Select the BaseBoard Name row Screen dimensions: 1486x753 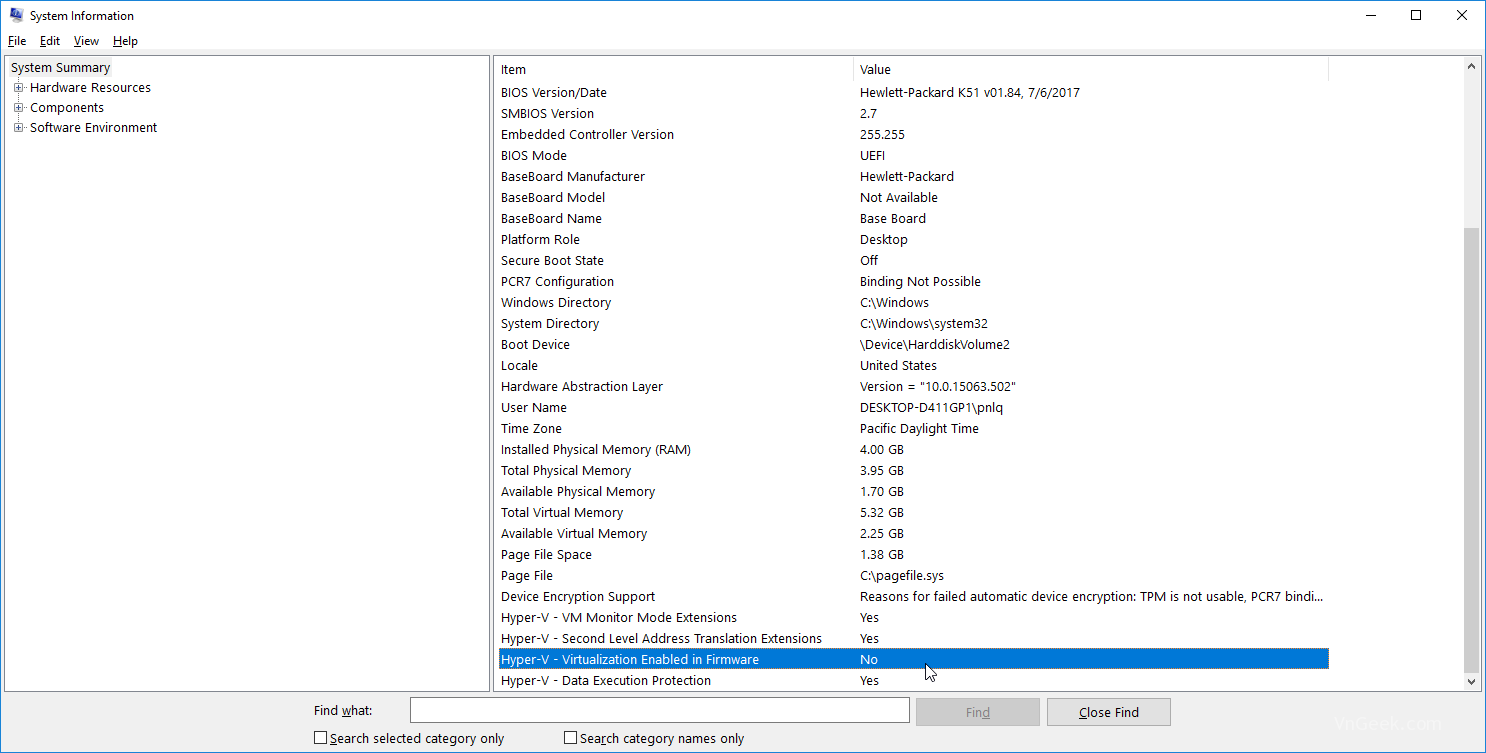click(x=913, y=219)
